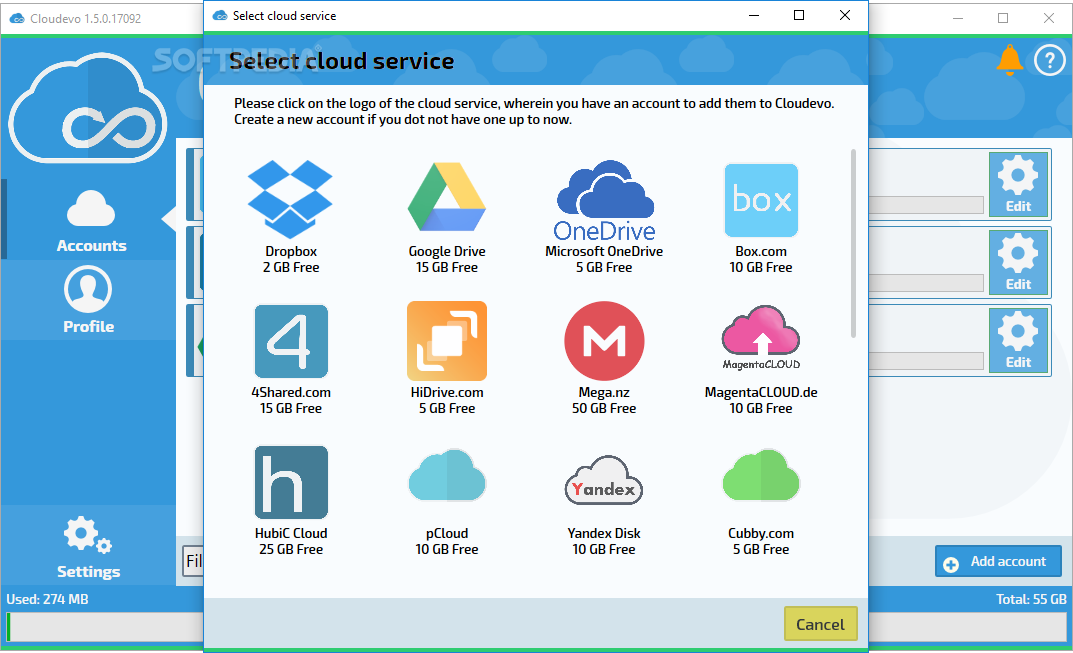1073x653 pixels.
Task: Pick the Mega.nz red logo
Action: click(604, 341)
